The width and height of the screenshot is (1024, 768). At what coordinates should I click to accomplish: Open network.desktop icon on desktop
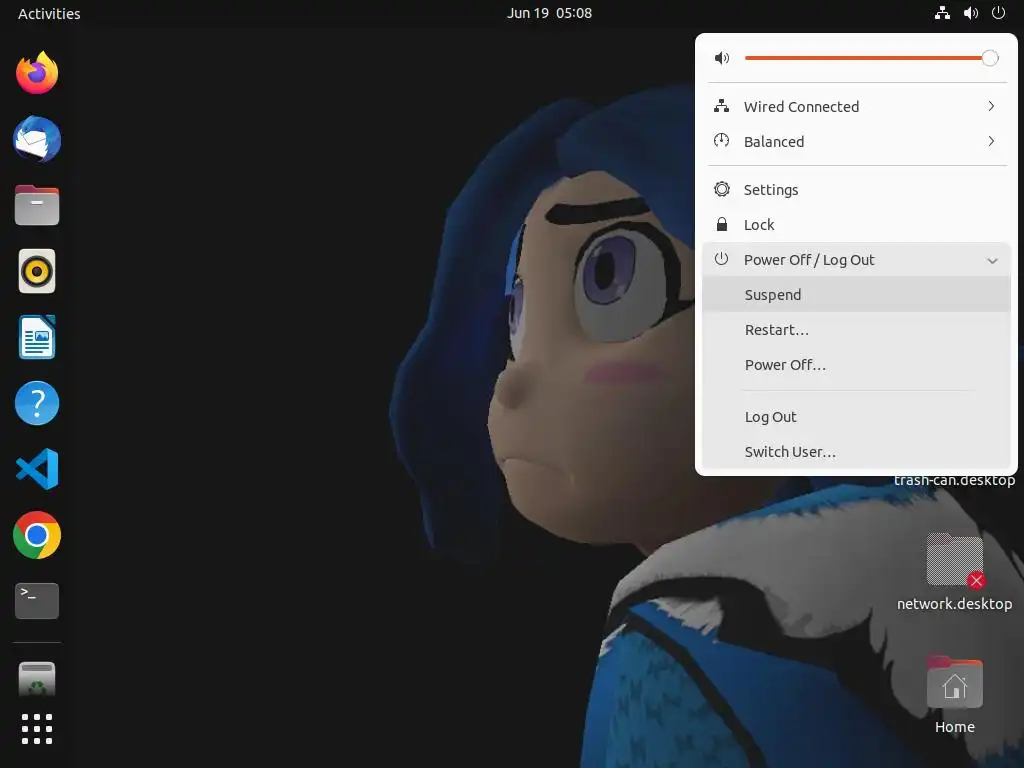point(954,560)
